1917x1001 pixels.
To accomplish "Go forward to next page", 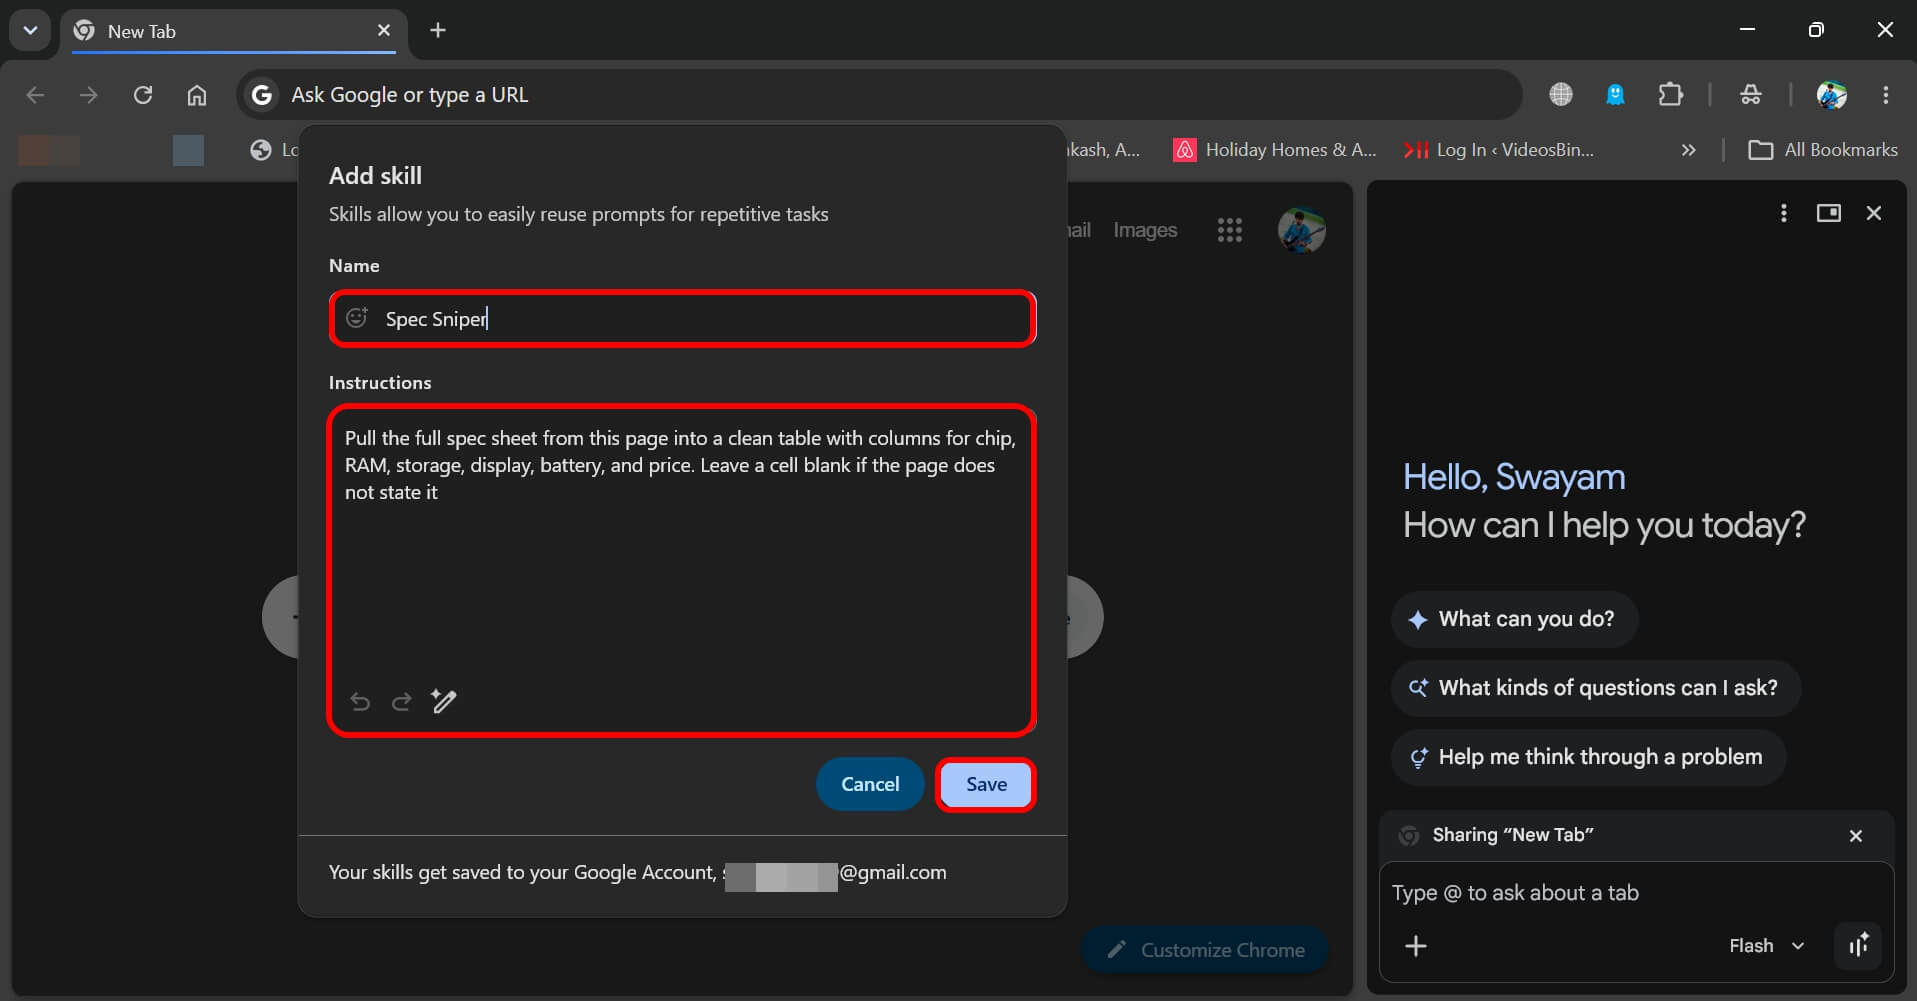I will pyautogui.click(x=89, y=95).
